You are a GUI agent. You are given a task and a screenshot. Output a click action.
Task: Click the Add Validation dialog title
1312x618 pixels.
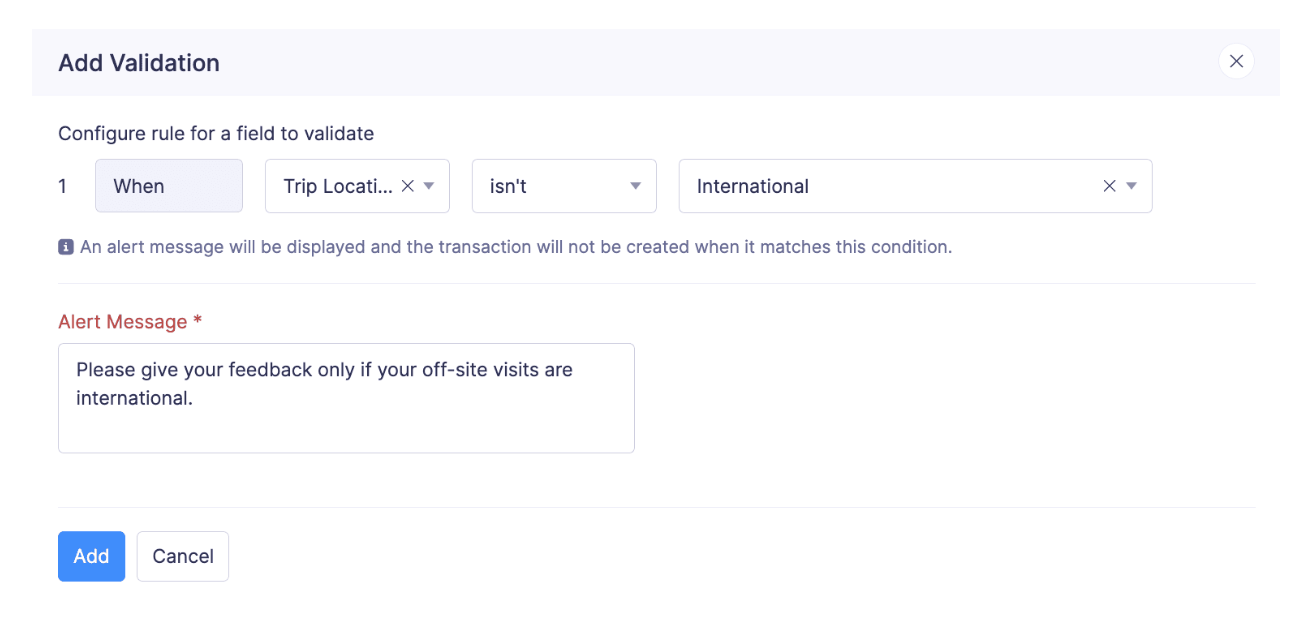tap(138, 62)
